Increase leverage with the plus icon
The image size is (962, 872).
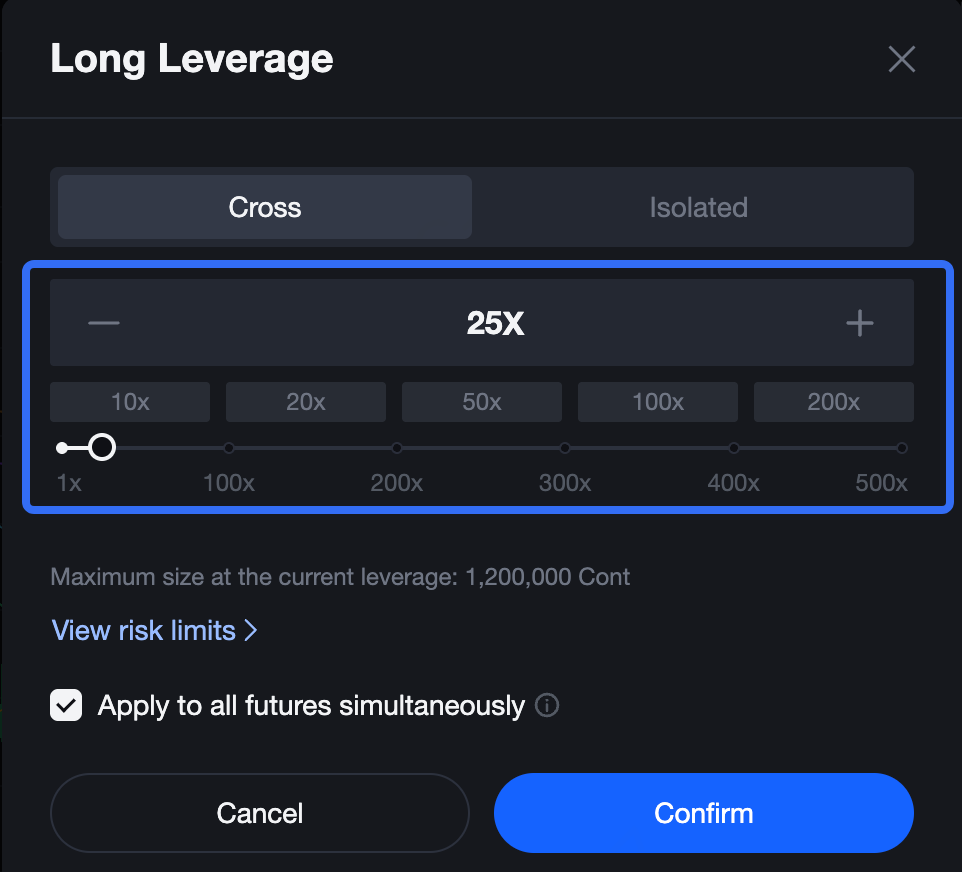859,323
